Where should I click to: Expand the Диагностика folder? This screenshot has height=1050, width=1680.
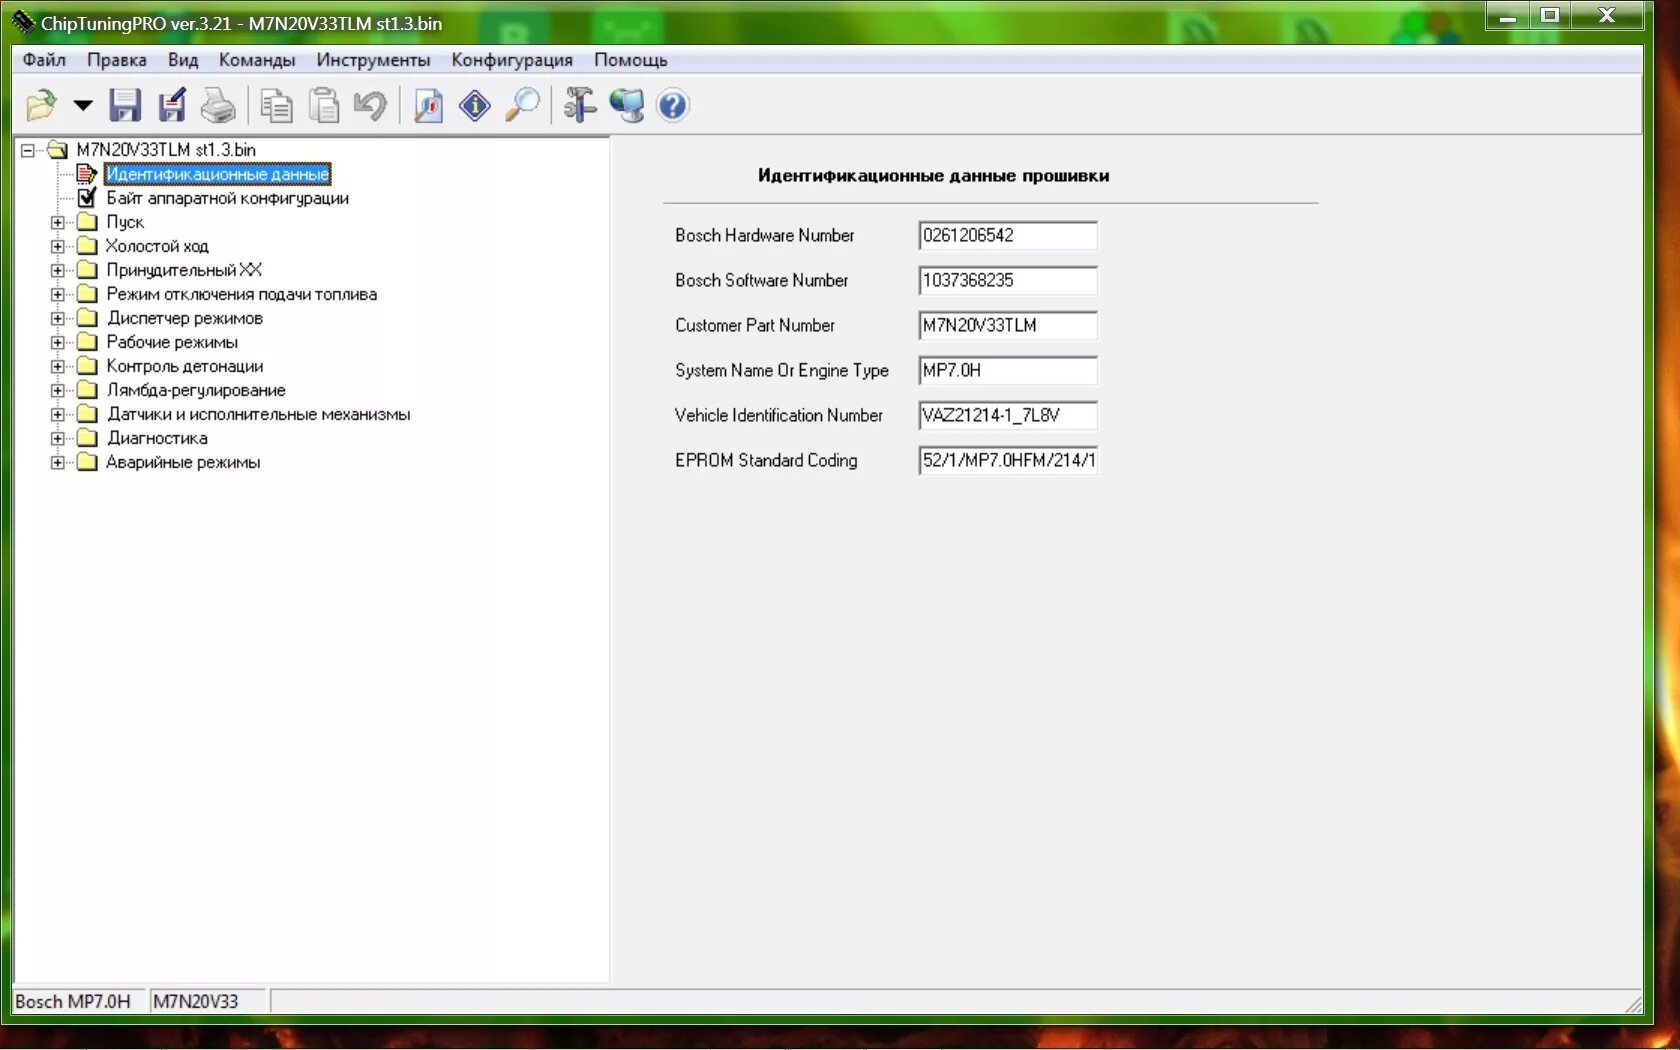tap(58, 438)
